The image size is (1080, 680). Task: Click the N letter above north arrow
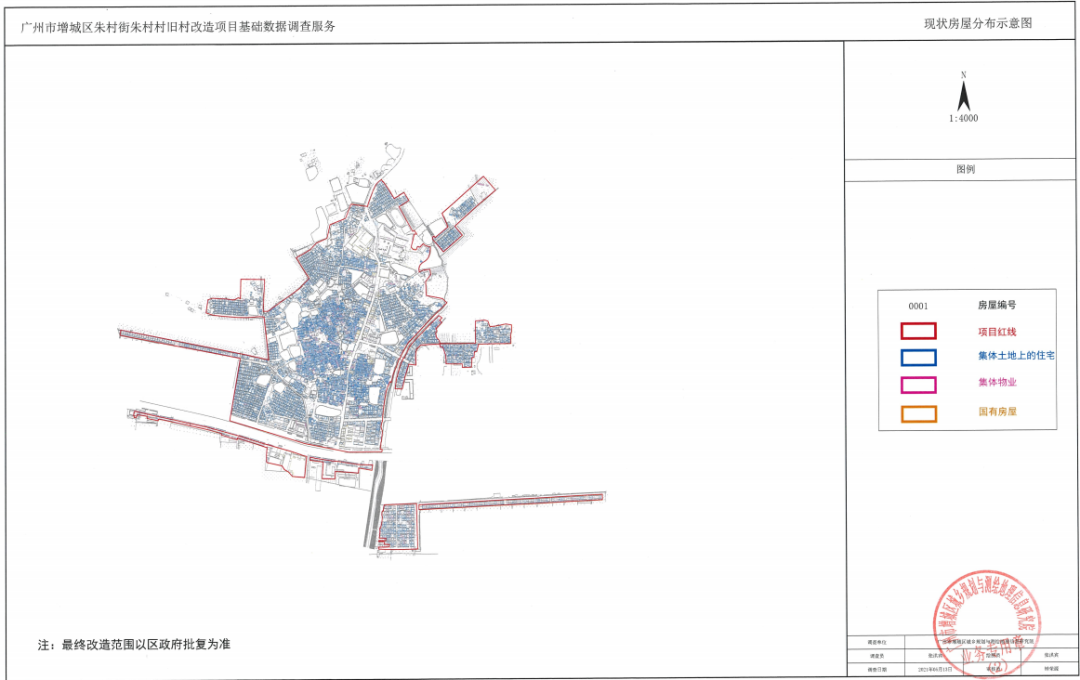tap(964, 74)
